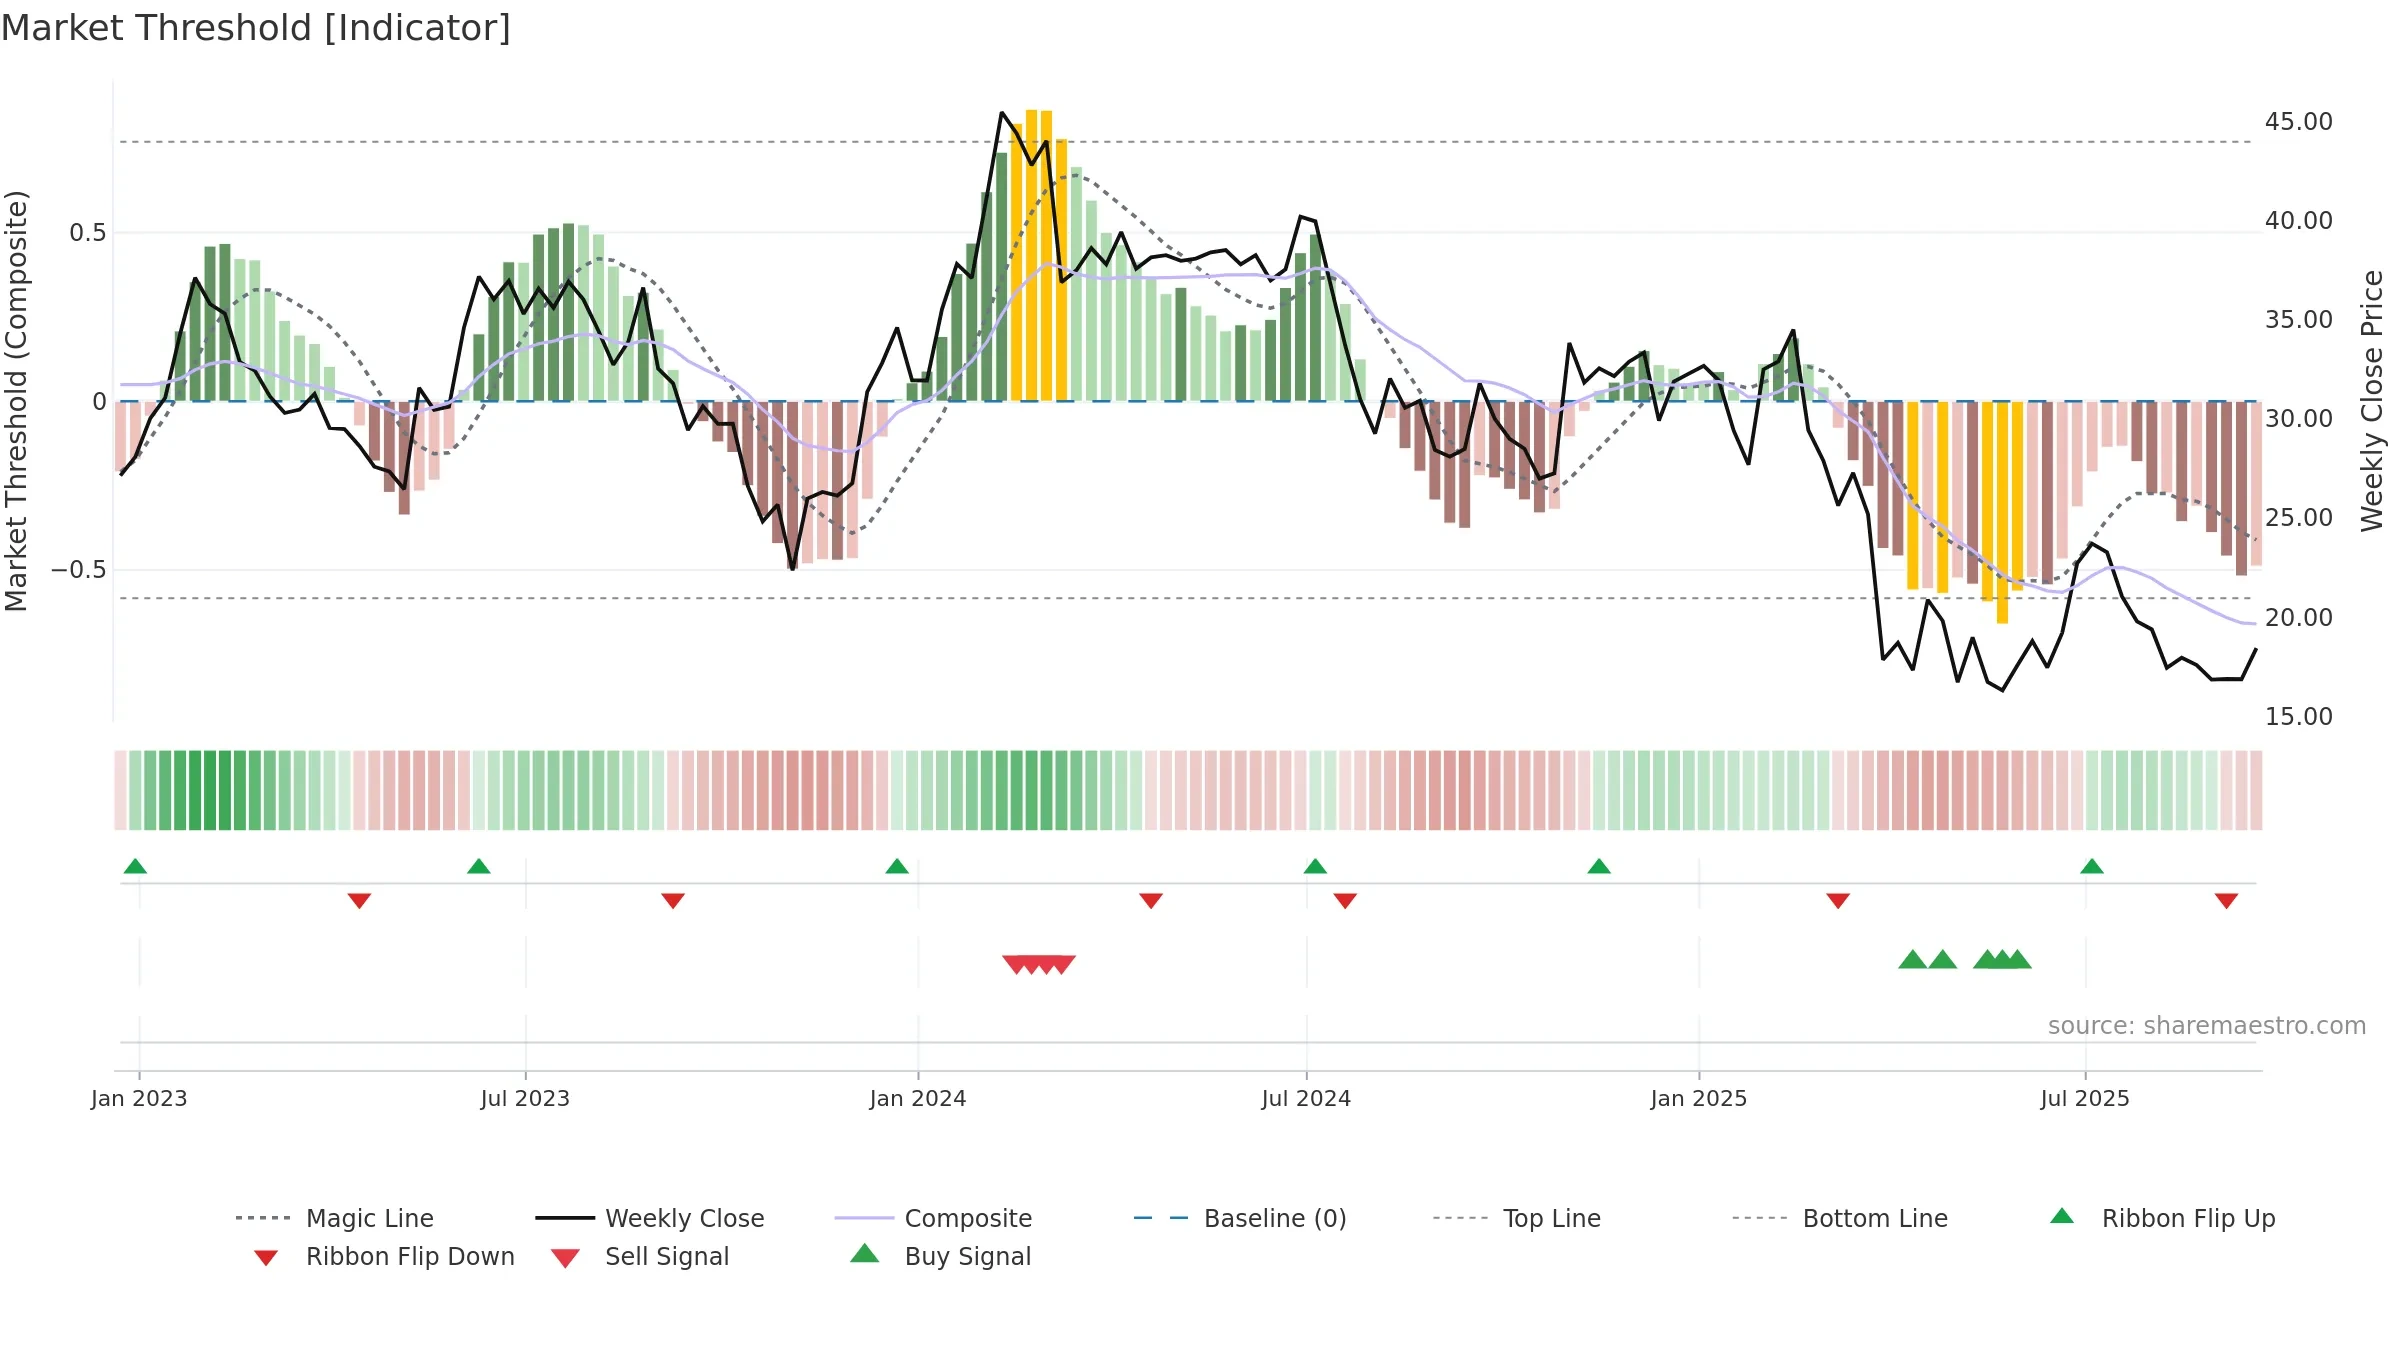Image resolution: width=2400 pixels, height=1350 pixels.
Task: Click the 20.00 price axis label
Action: tap(2299, 618)
